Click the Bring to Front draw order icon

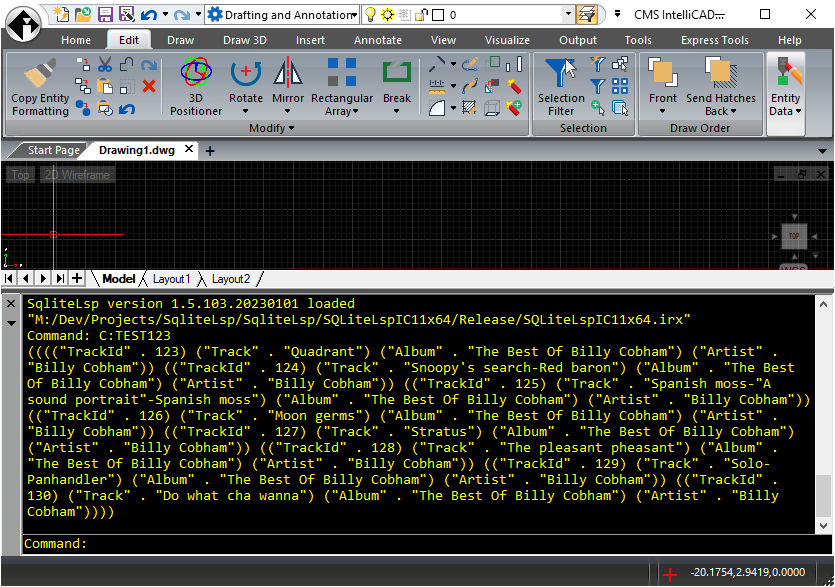coord(662,73)
